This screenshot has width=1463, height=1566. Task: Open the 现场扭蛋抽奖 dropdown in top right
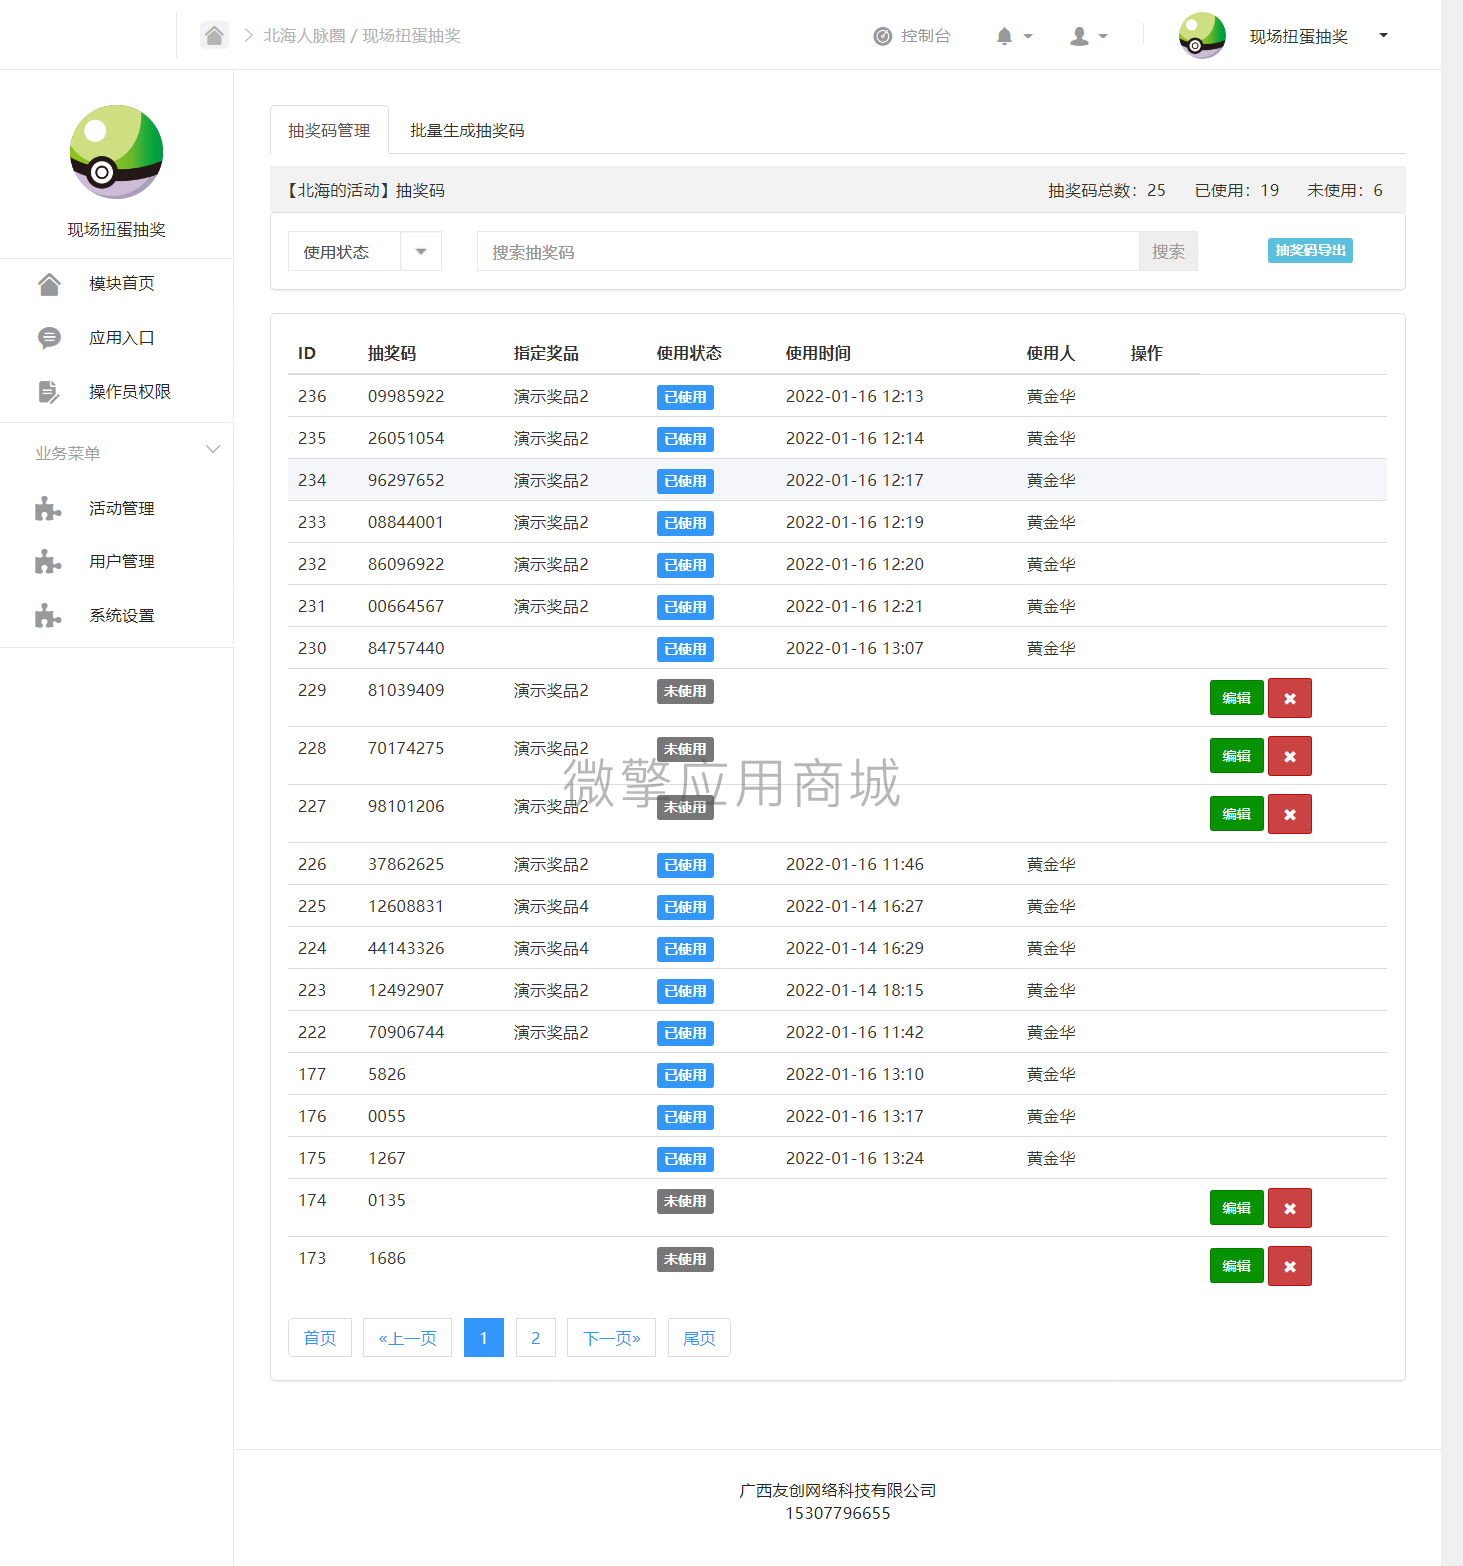[x=1384, y=35]
